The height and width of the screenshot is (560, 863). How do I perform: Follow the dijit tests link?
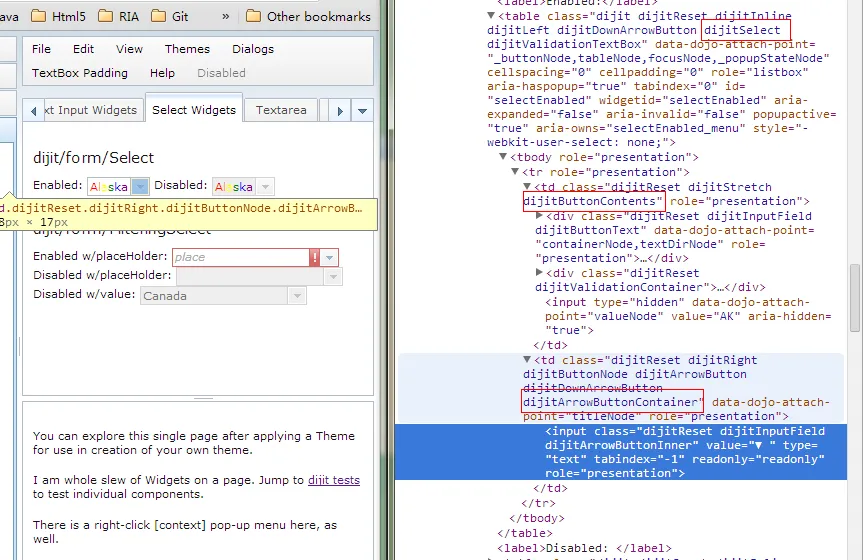[x=334, y=480]
